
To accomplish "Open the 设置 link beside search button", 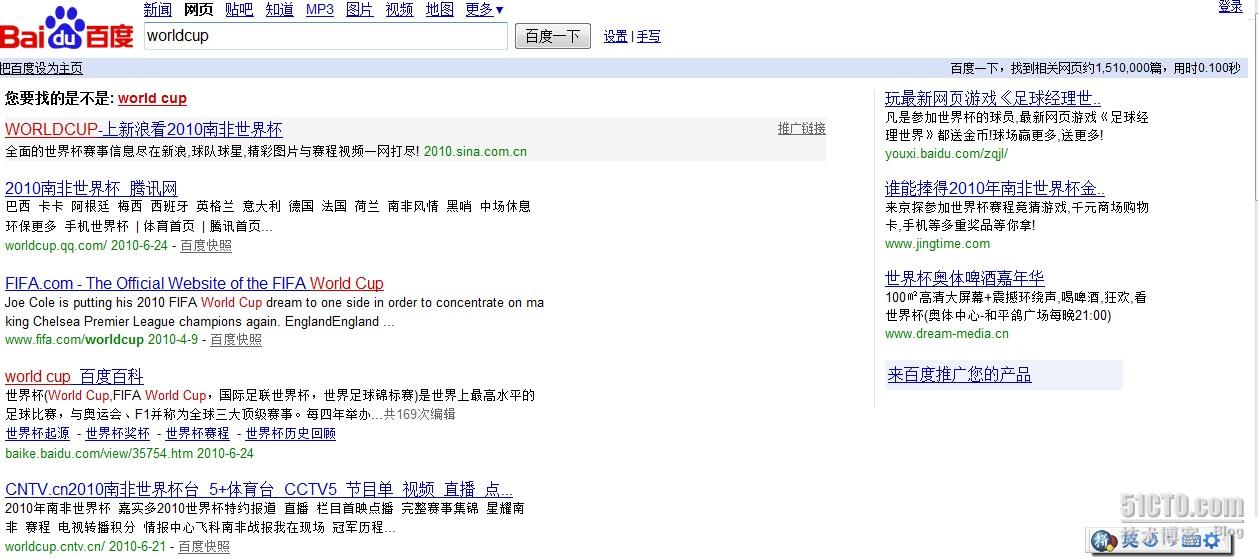I will click(x=616, y=36).
